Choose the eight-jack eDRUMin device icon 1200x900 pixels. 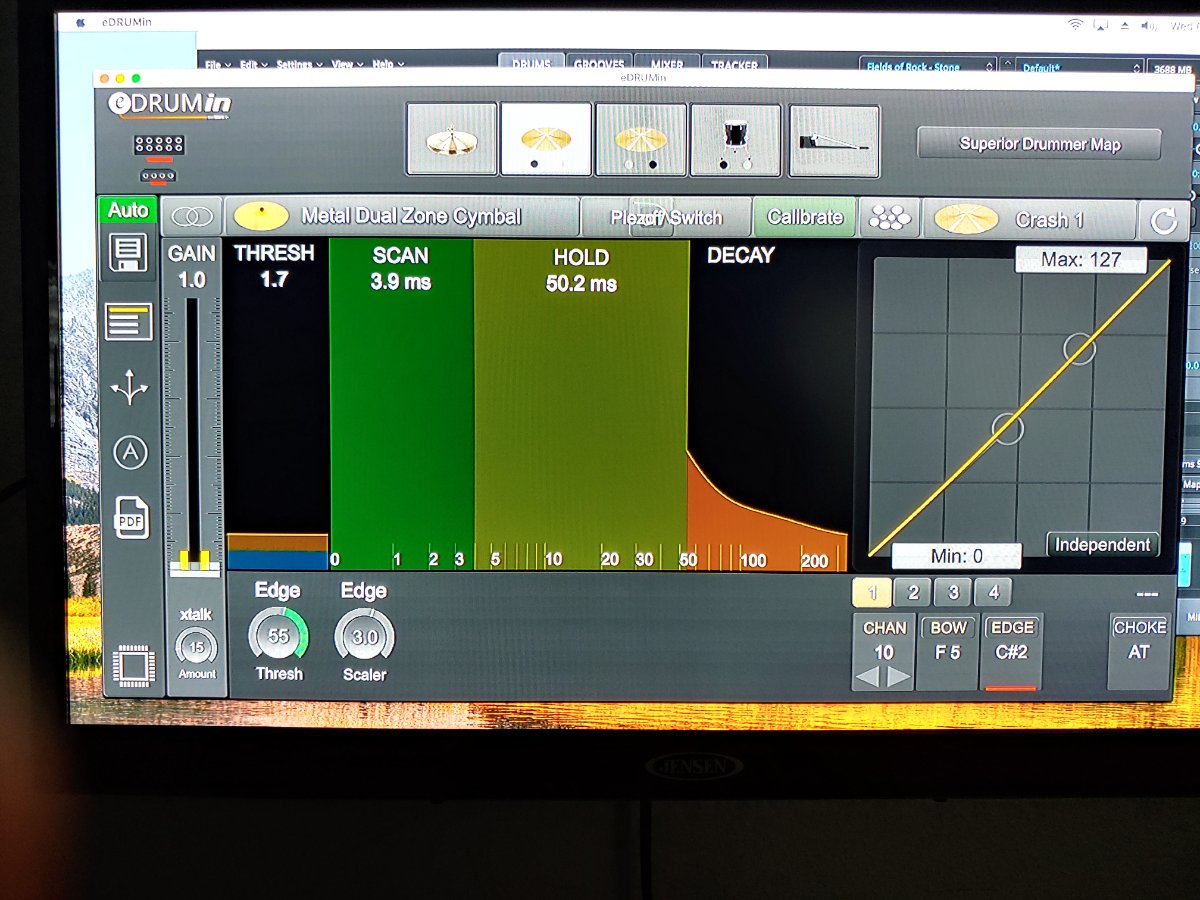[x=159, y=146]
